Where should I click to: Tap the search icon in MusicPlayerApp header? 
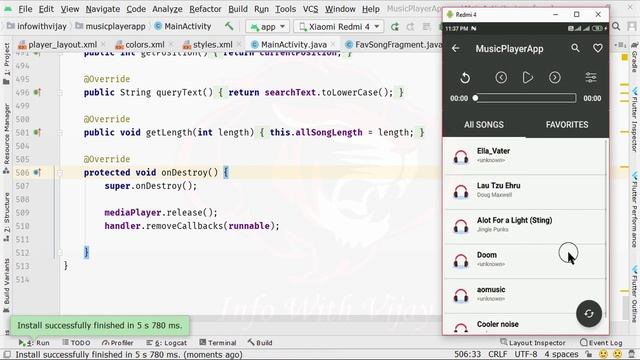575,48
